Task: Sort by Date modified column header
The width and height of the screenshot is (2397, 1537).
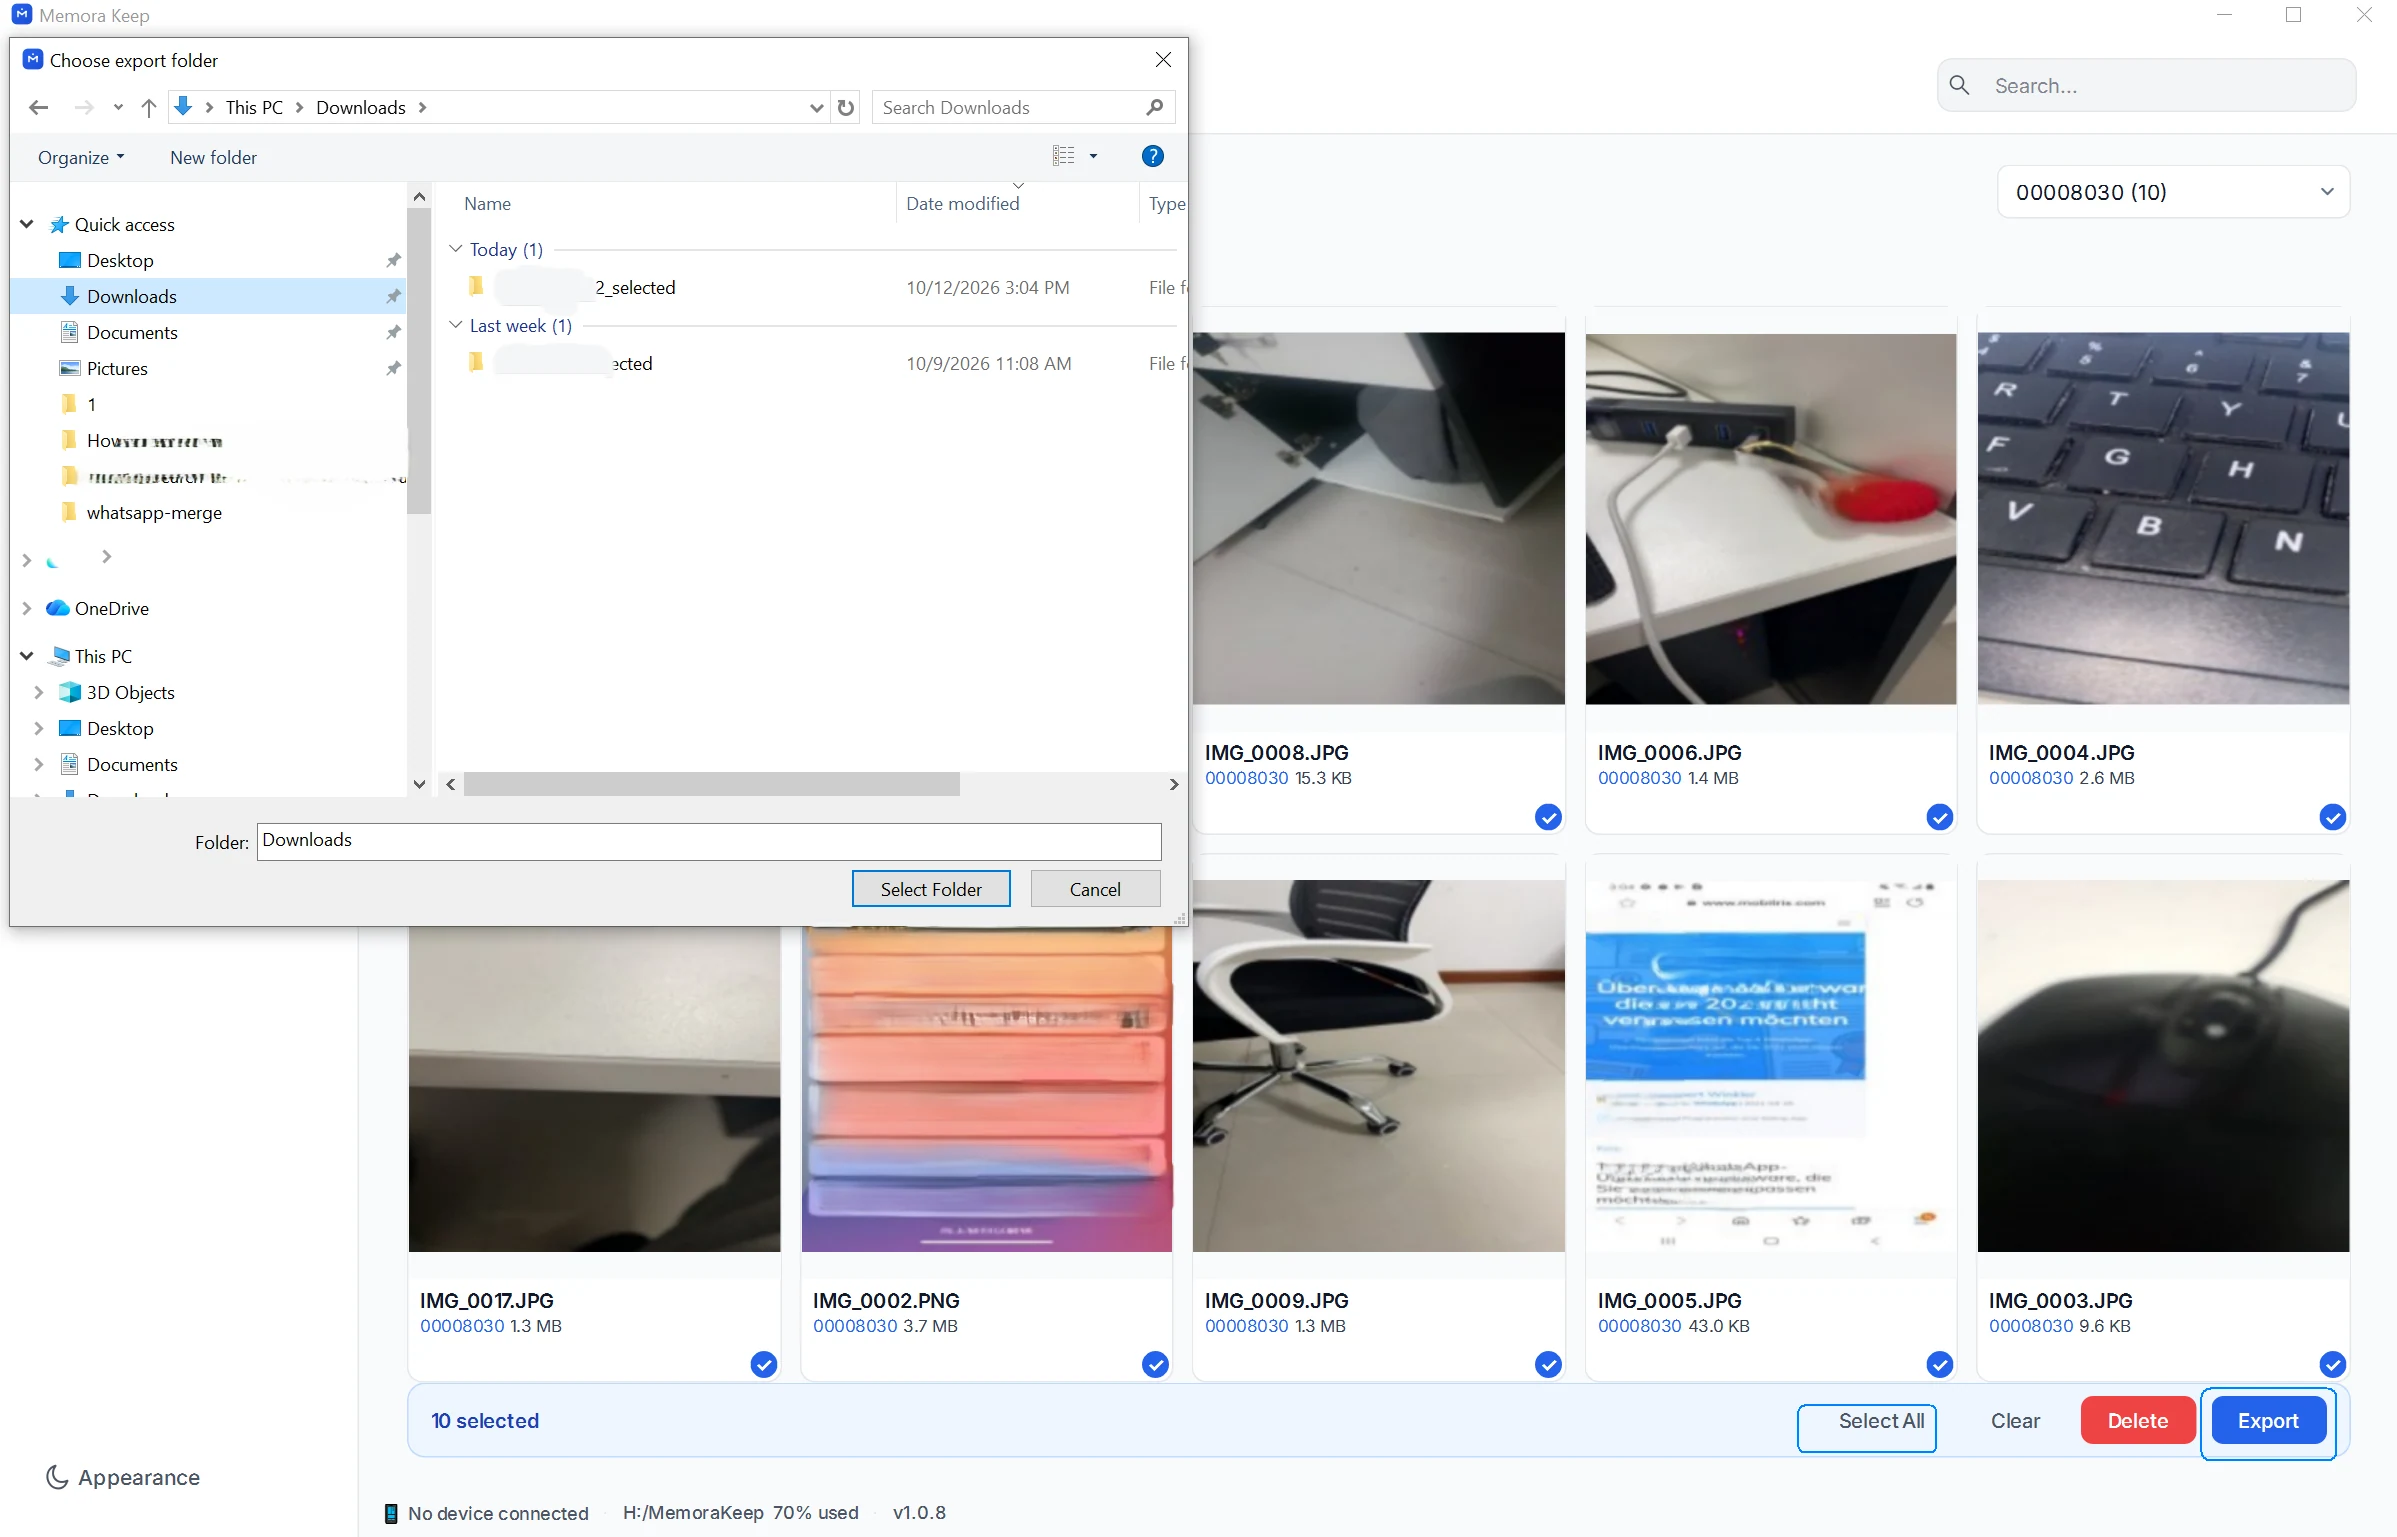Action: (962, 203)
